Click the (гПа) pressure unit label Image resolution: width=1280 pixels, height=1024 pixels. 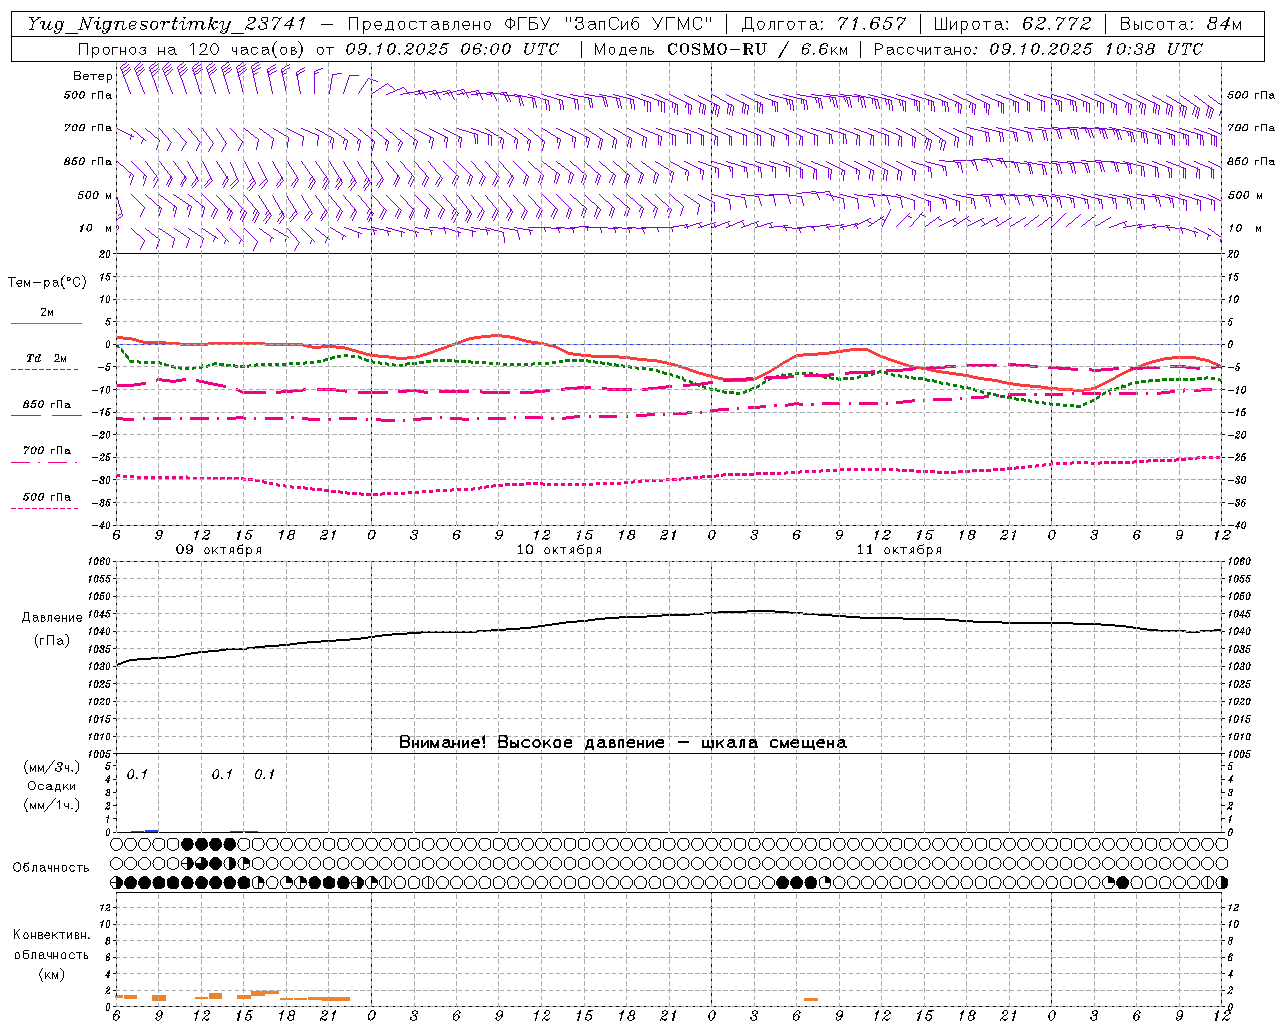[x=52, y=641]
